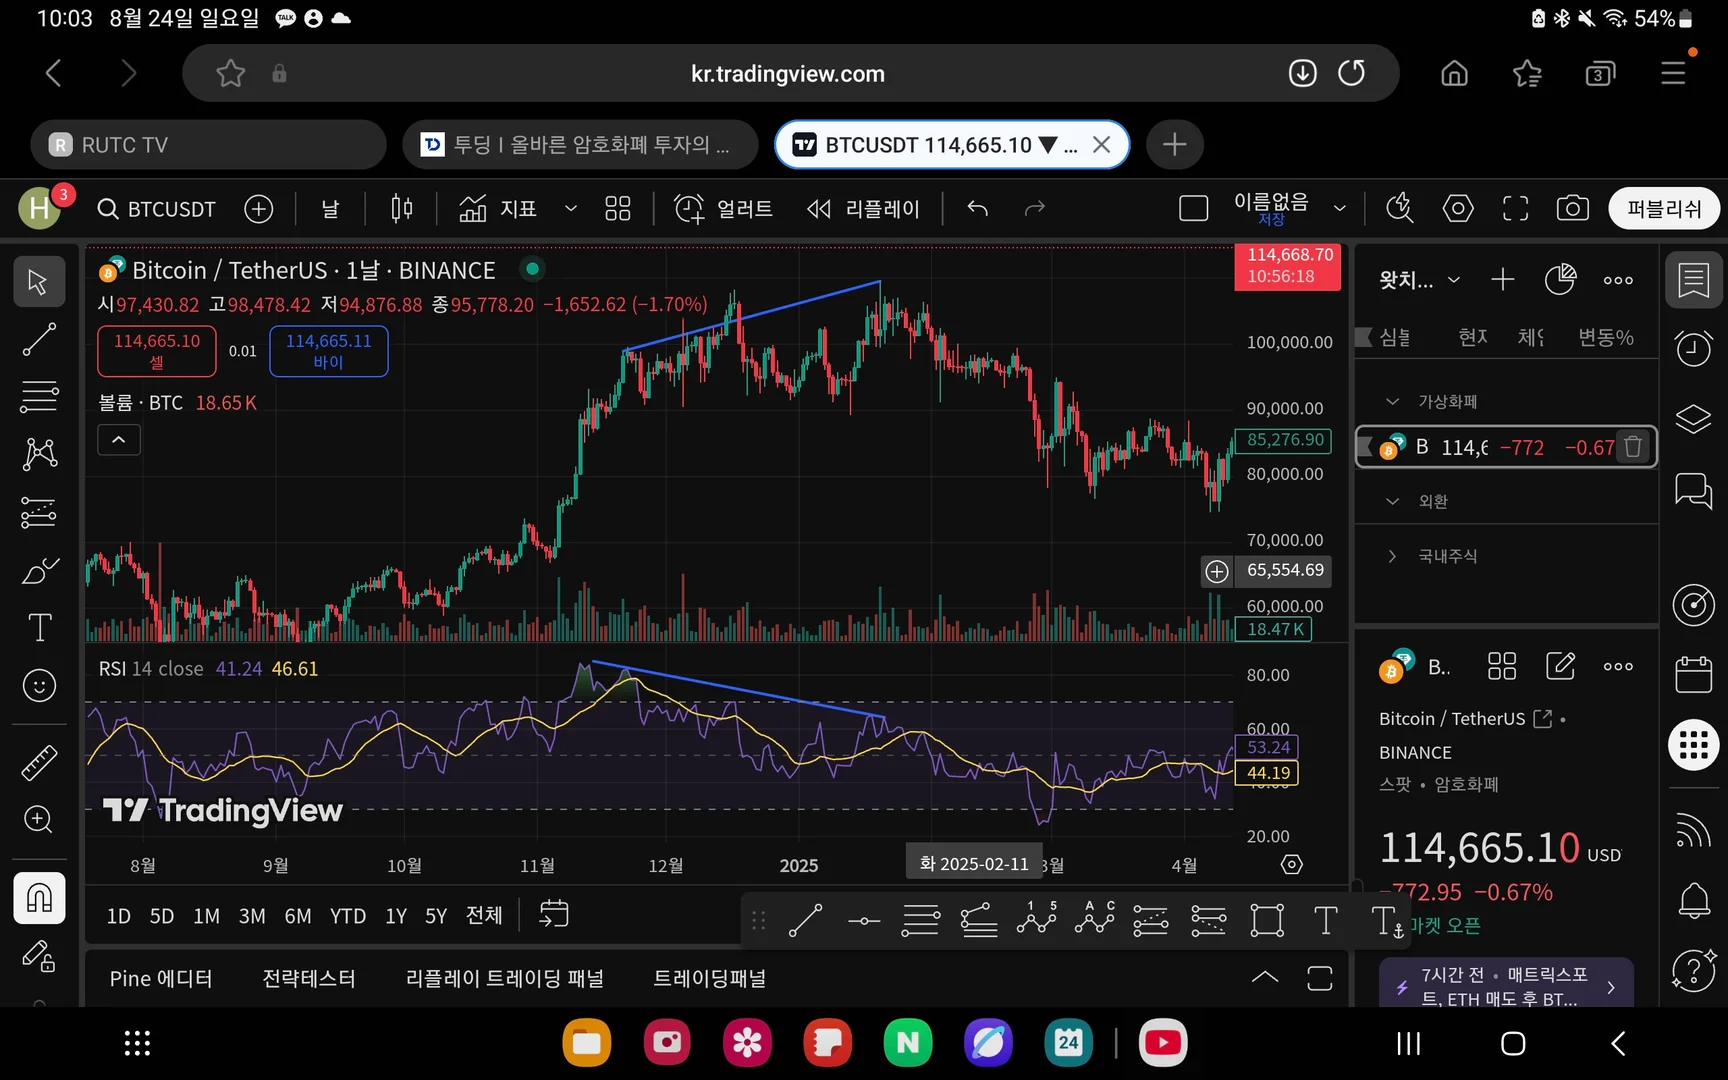Open the emoji icons tool
Viewport: 1728px width, 1080px height.
click(x=39, y=686)
